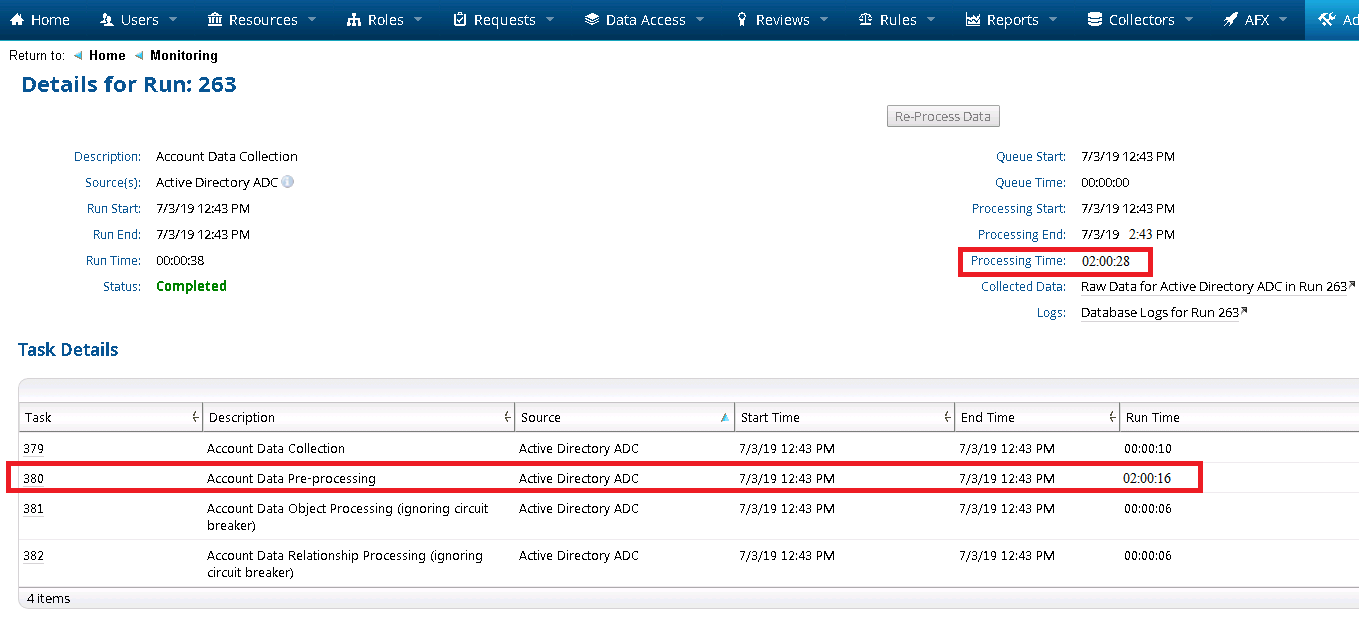Click the back arrow icon before Monitoring breadcrumb

(139, 56)
